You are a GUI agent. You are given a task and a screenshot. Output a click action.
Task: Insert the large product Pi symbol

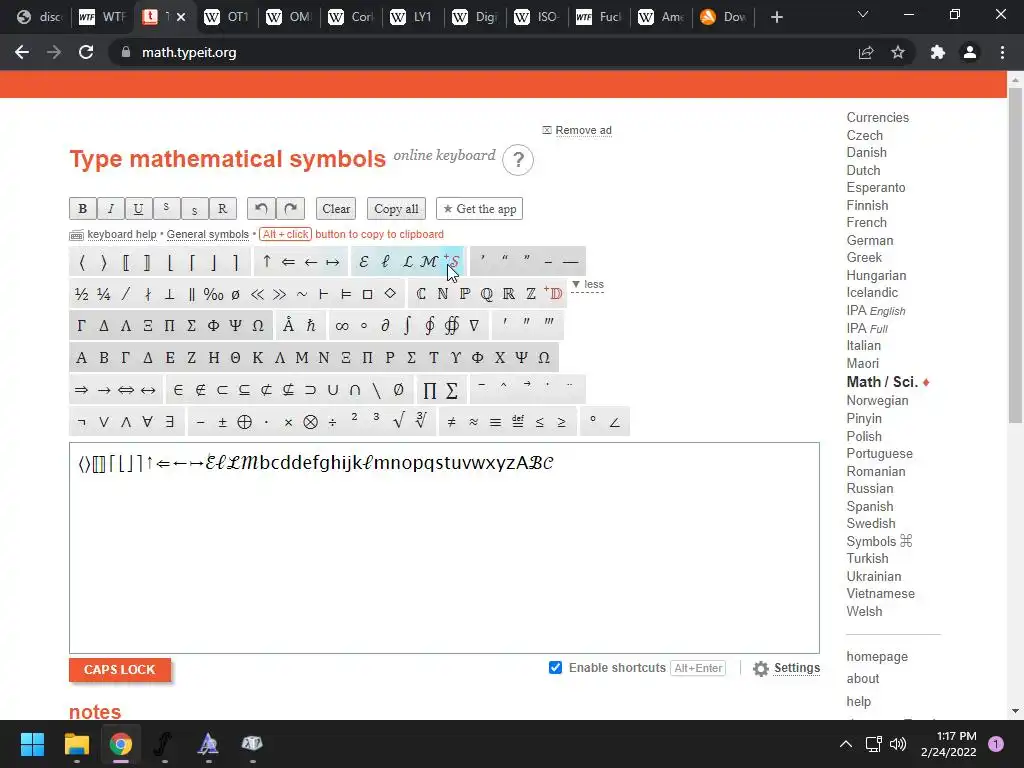[x=430, y=391]
